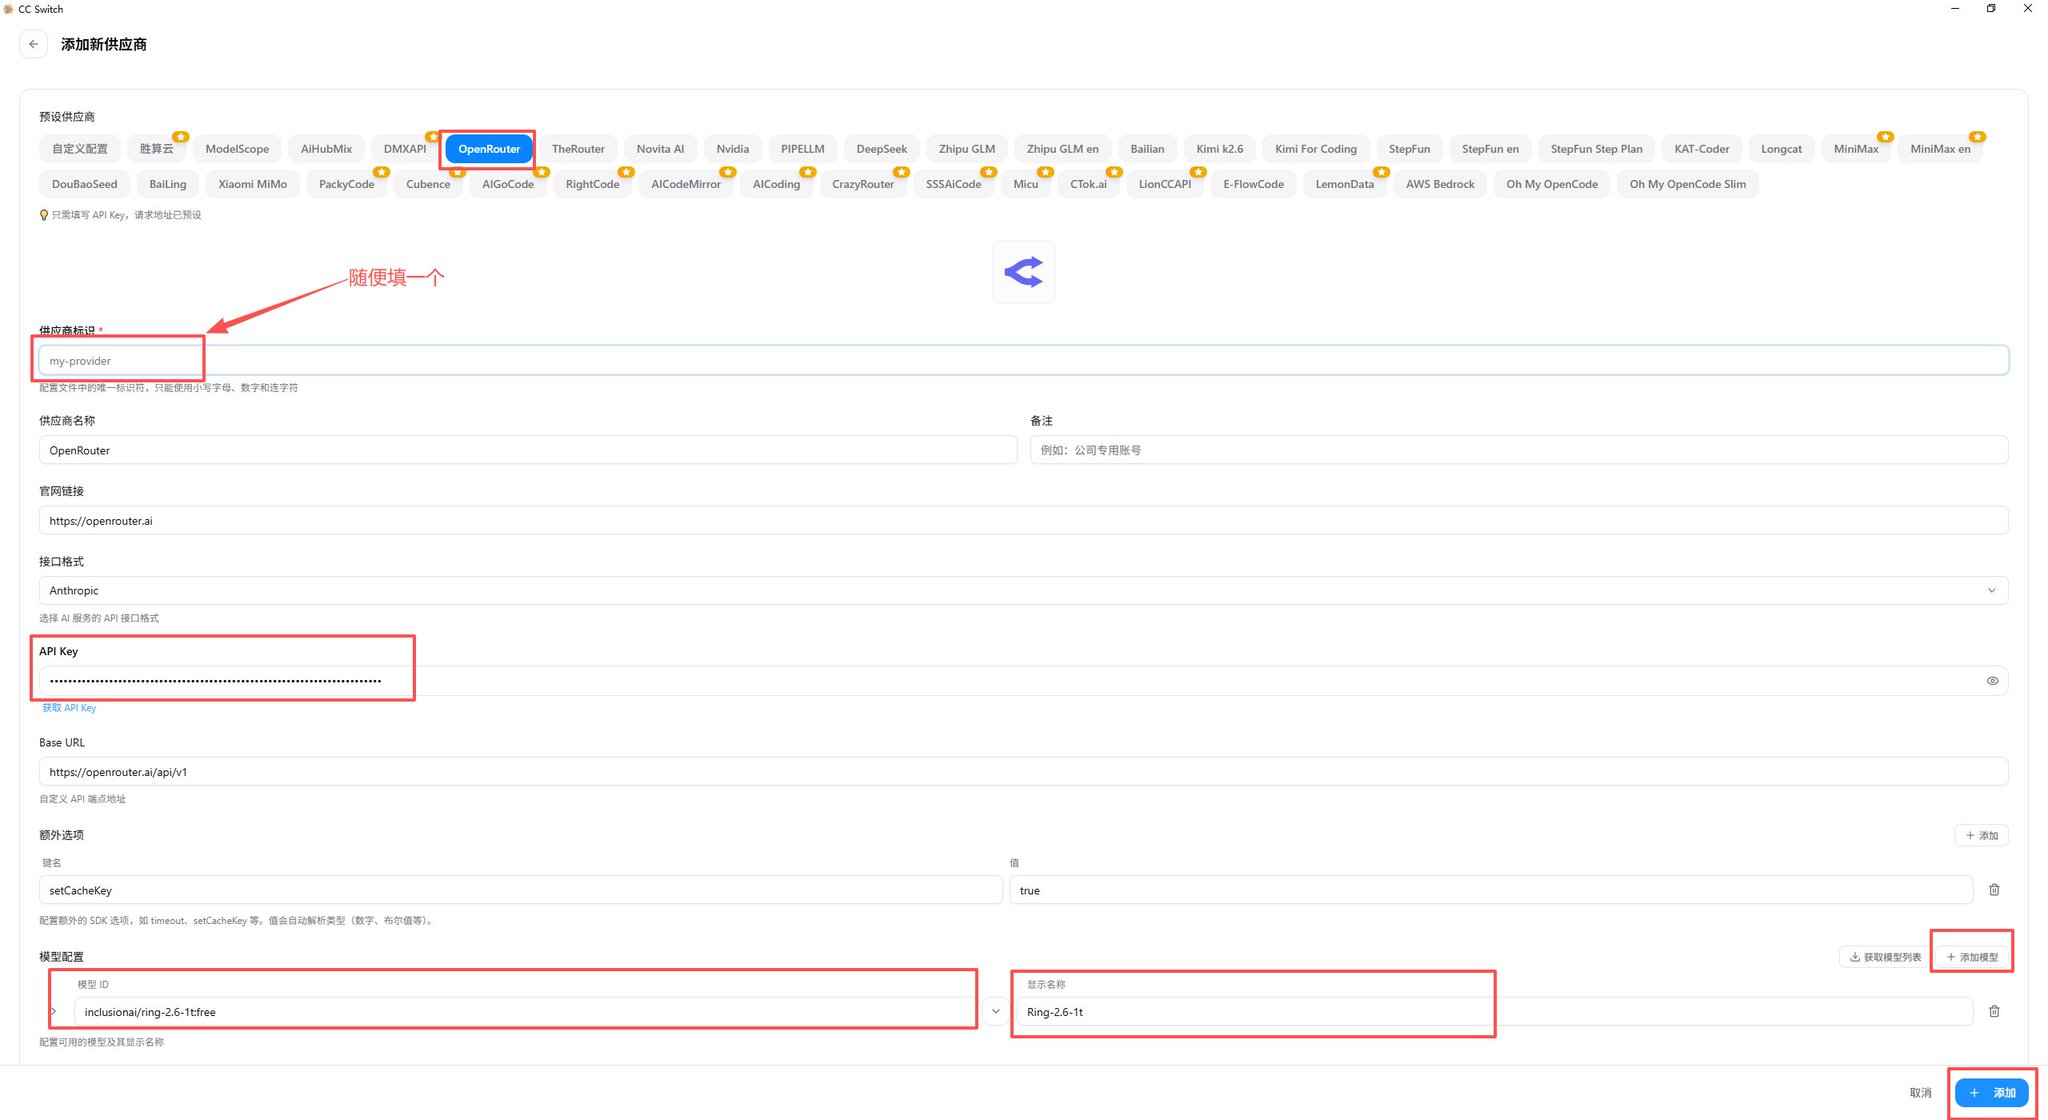Select the DeepSeek preset provider
2048x1120 pixels.
[x=881, y=149]
